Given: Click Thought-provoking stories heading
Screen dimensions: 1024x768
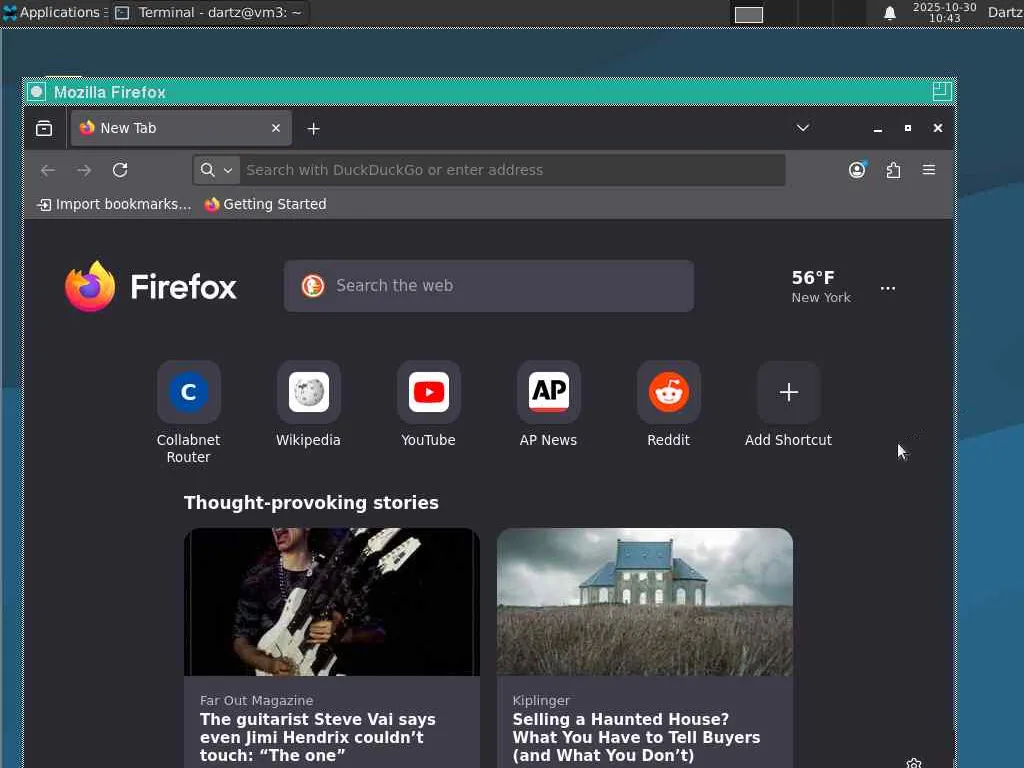Looking at the screenshot, I should [x=312, y=503].
